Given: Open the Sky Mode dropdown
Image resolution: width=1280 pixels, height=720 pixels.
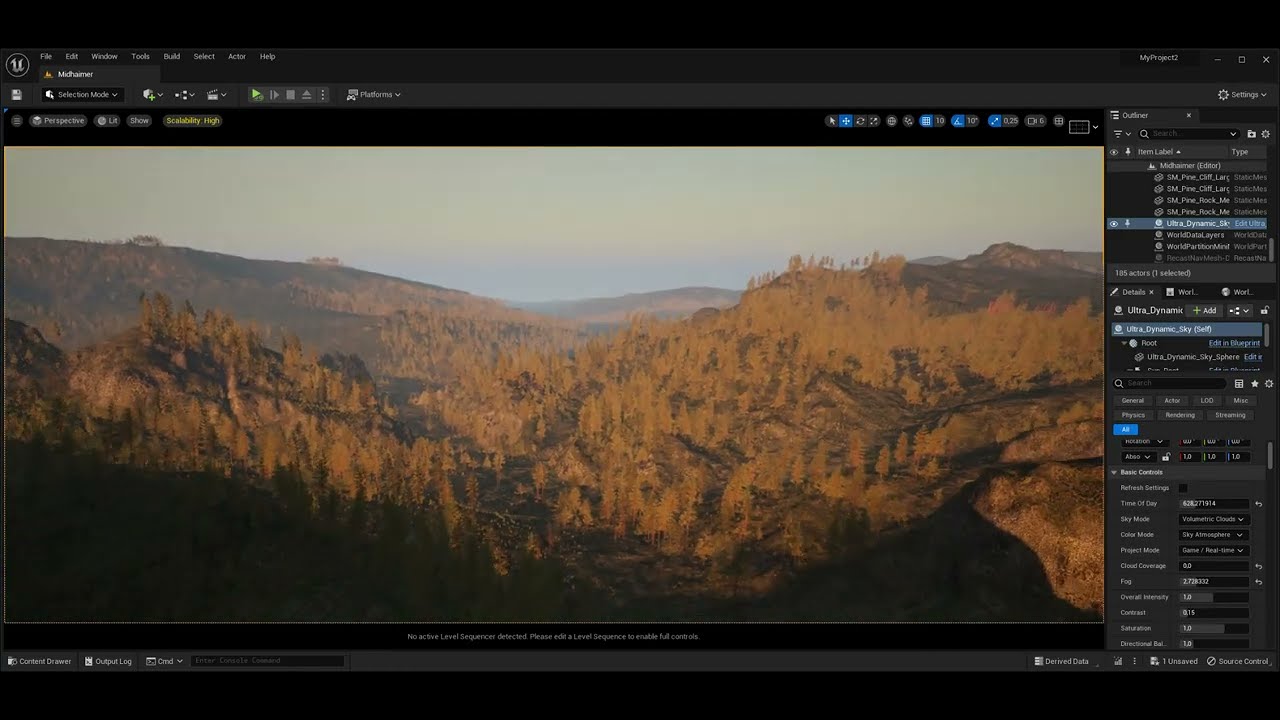Looking at the screenshot, I should (1213, 519).
